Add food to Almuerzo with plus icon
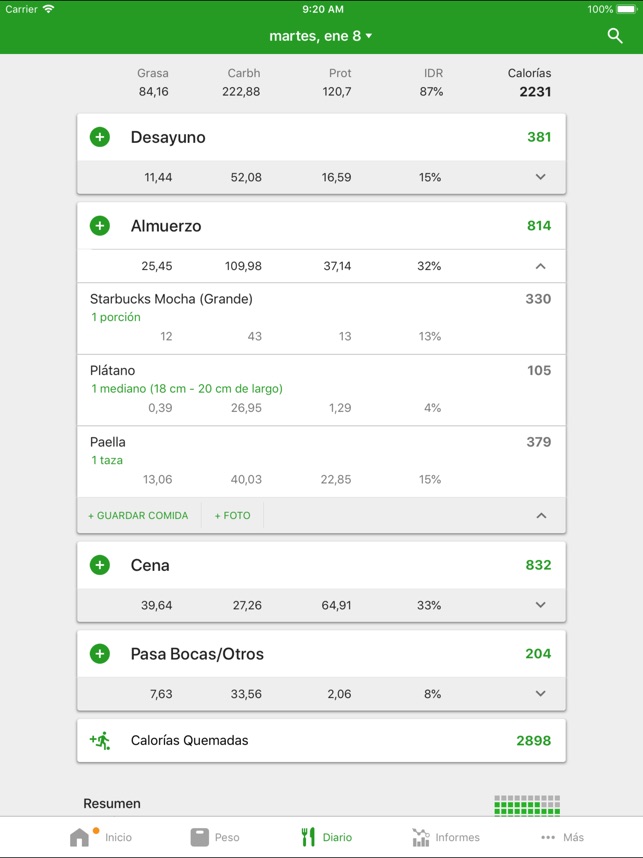This screenshot has width=643, height=858. (x=100, y=225)
